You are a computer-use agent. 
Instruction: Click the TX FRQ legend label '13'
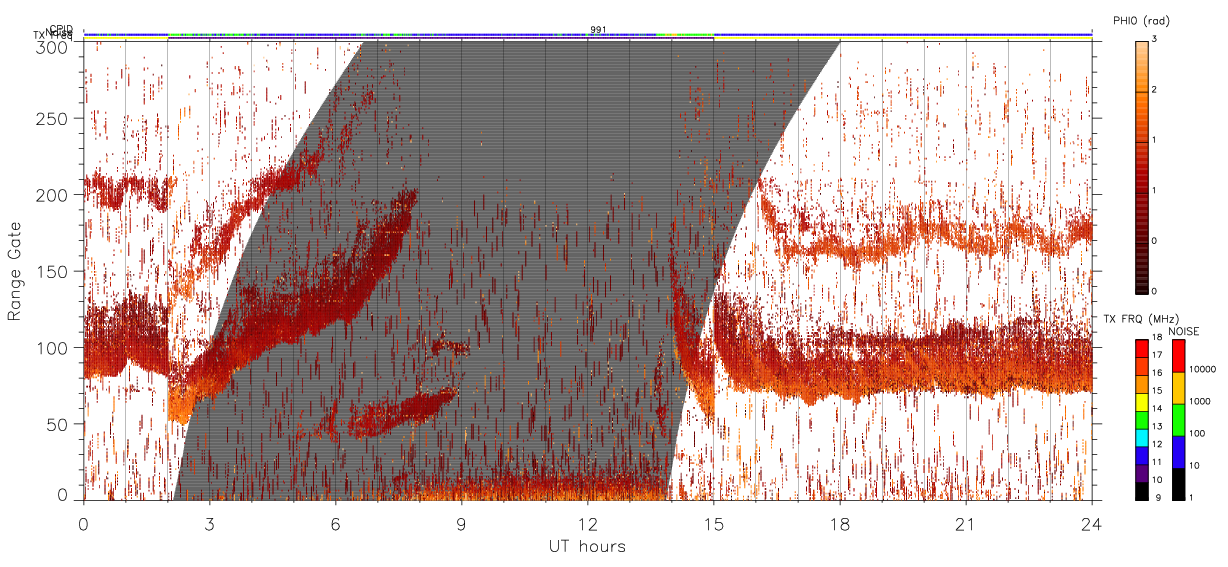[x=1157, y=427]
